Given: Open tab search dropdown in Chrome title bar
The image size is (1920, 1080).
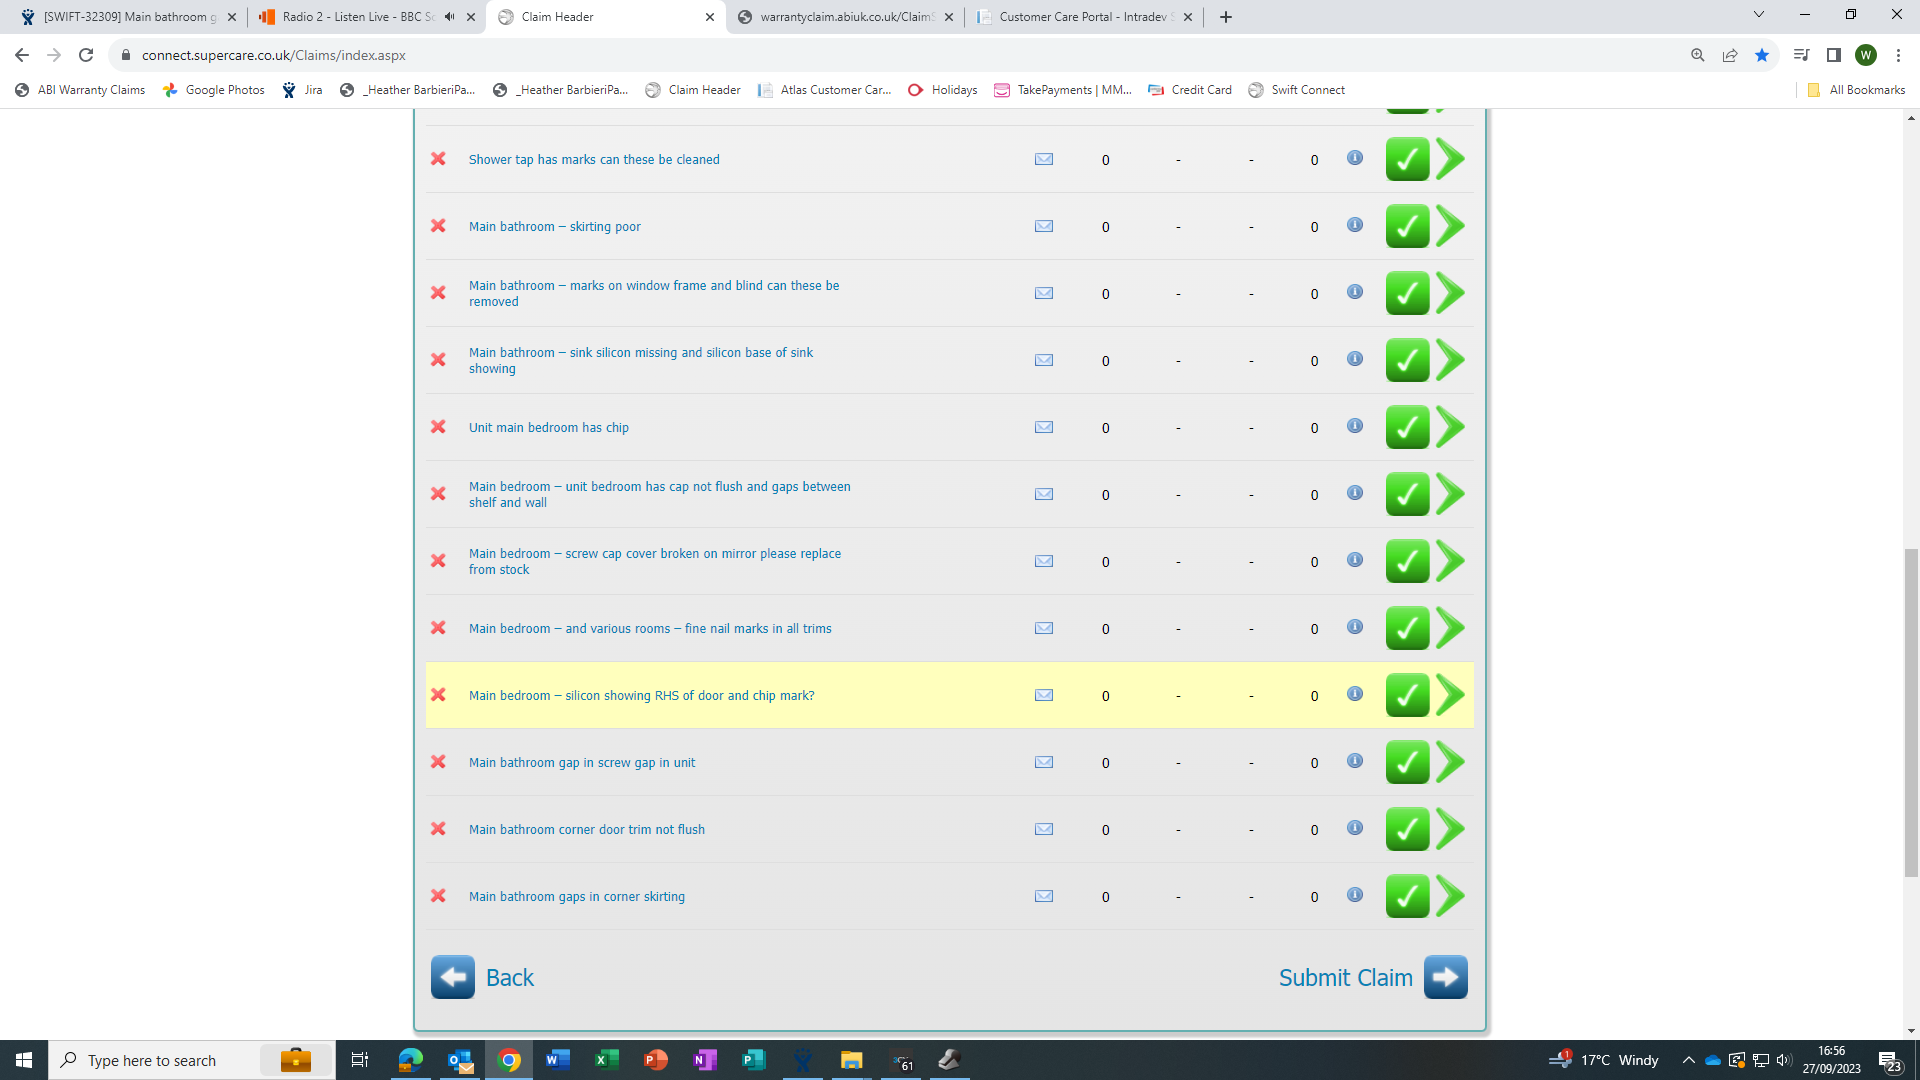Looking at the screenshot, I should 1758,16.
